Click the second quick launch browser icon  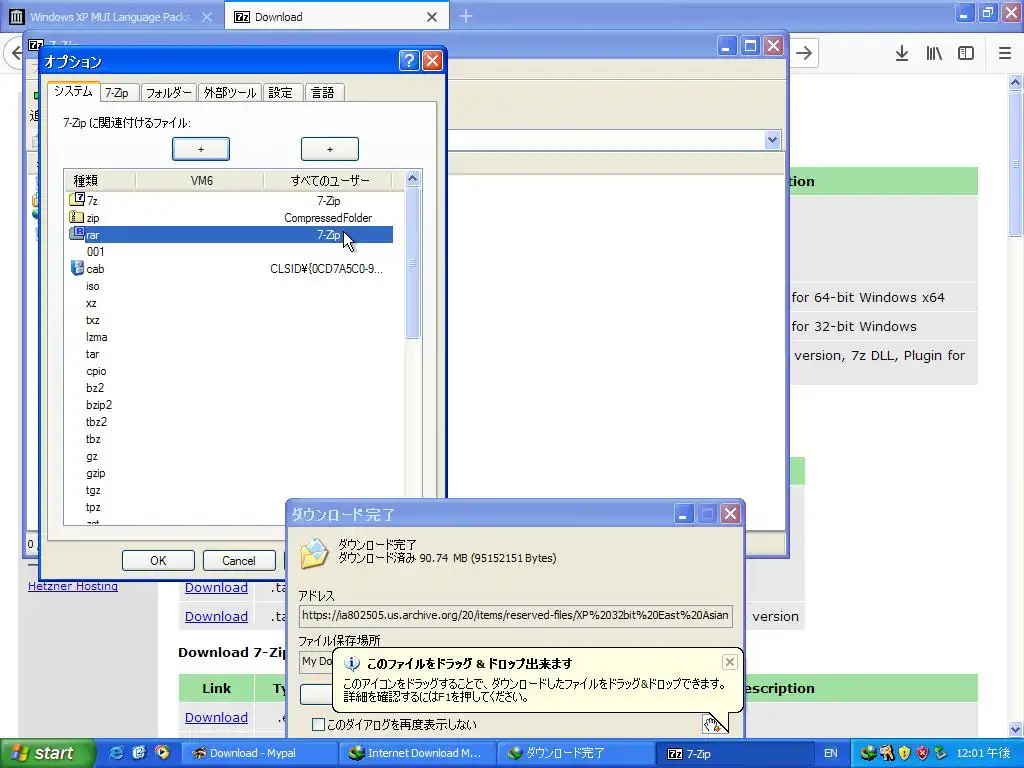(139, 753)
